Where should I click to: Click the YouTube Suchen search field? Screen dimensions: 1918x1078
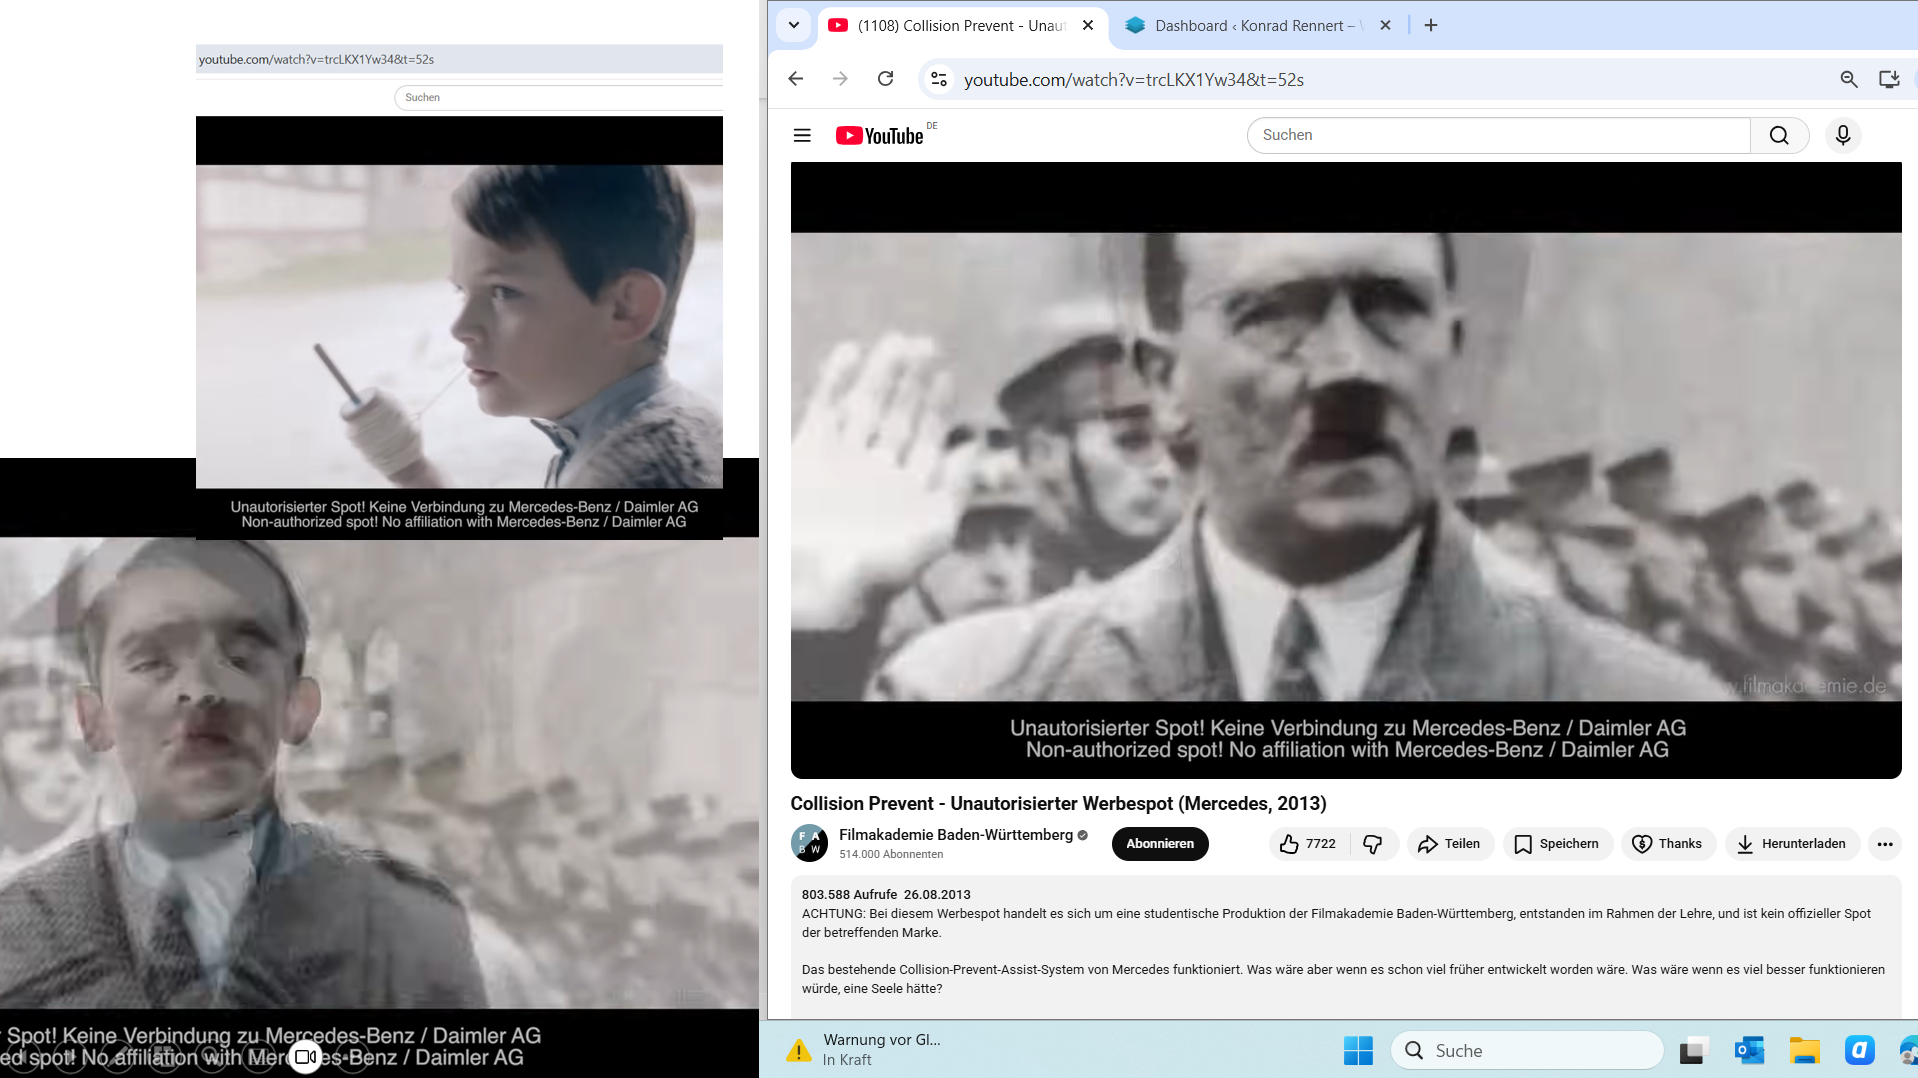point(1497,135)
